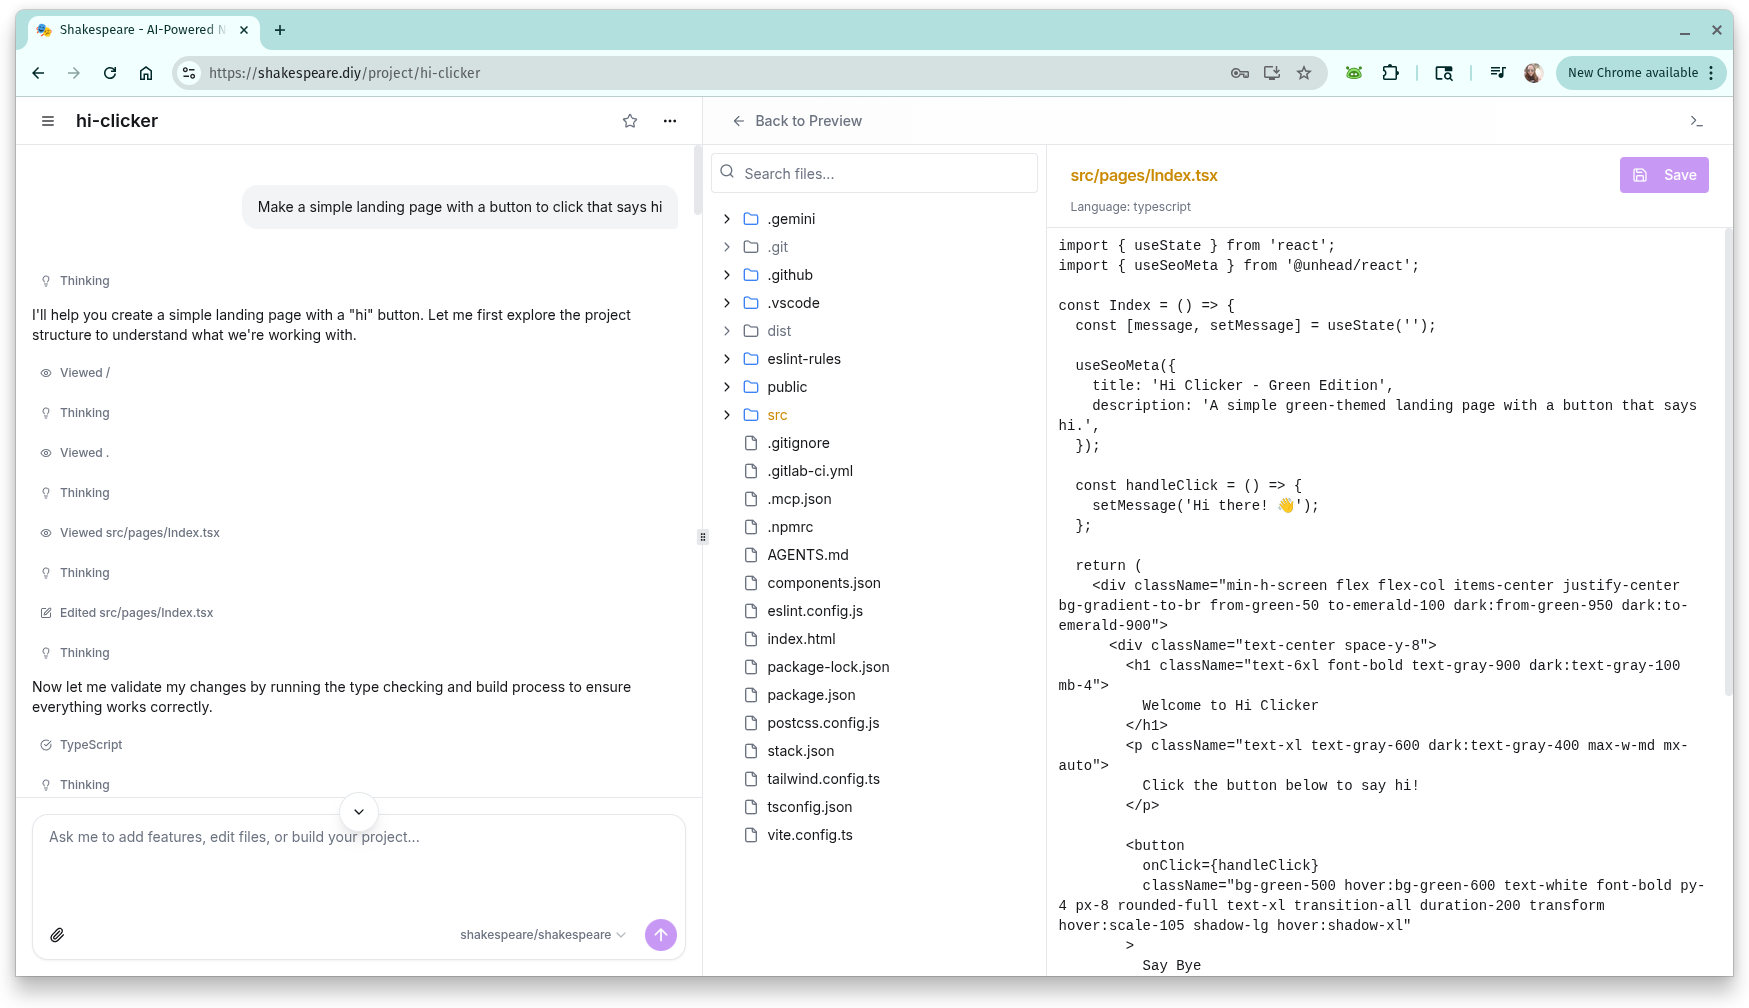The height and width of the screenshot is (1008, 1749).
Task: Bookmark the page via the address bar star
Action: click(1304, 72)
